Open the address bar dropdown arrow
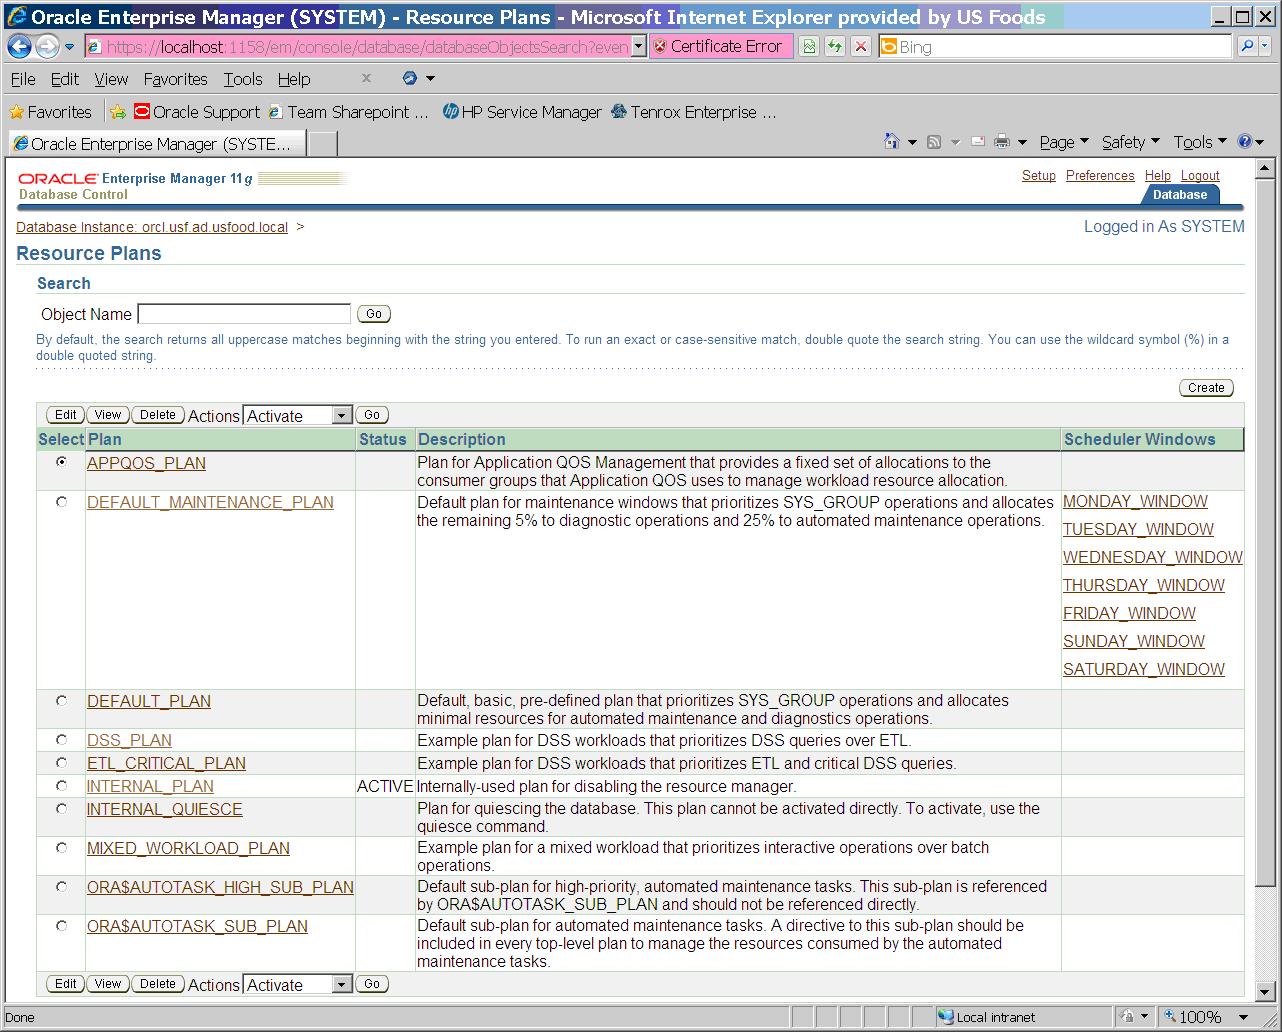Screen dimensions: 1282x1032 click(x=639, y=47)
